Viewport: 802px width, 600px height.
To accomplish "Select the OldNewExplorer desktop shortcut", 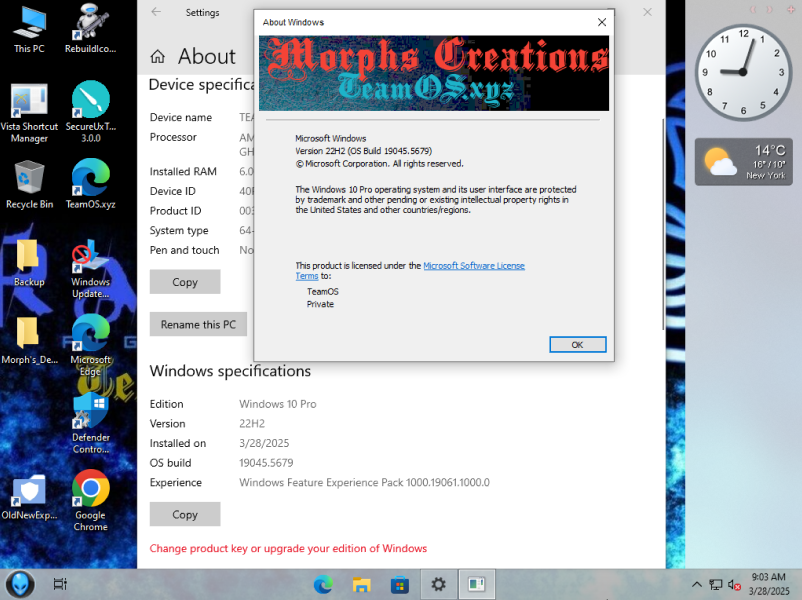I will (29, 496).
